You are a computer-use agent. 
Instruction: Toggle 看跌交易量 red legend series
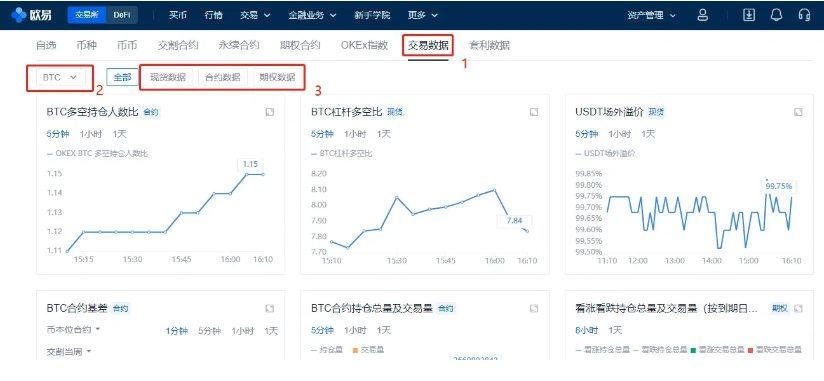pos(775,349)
